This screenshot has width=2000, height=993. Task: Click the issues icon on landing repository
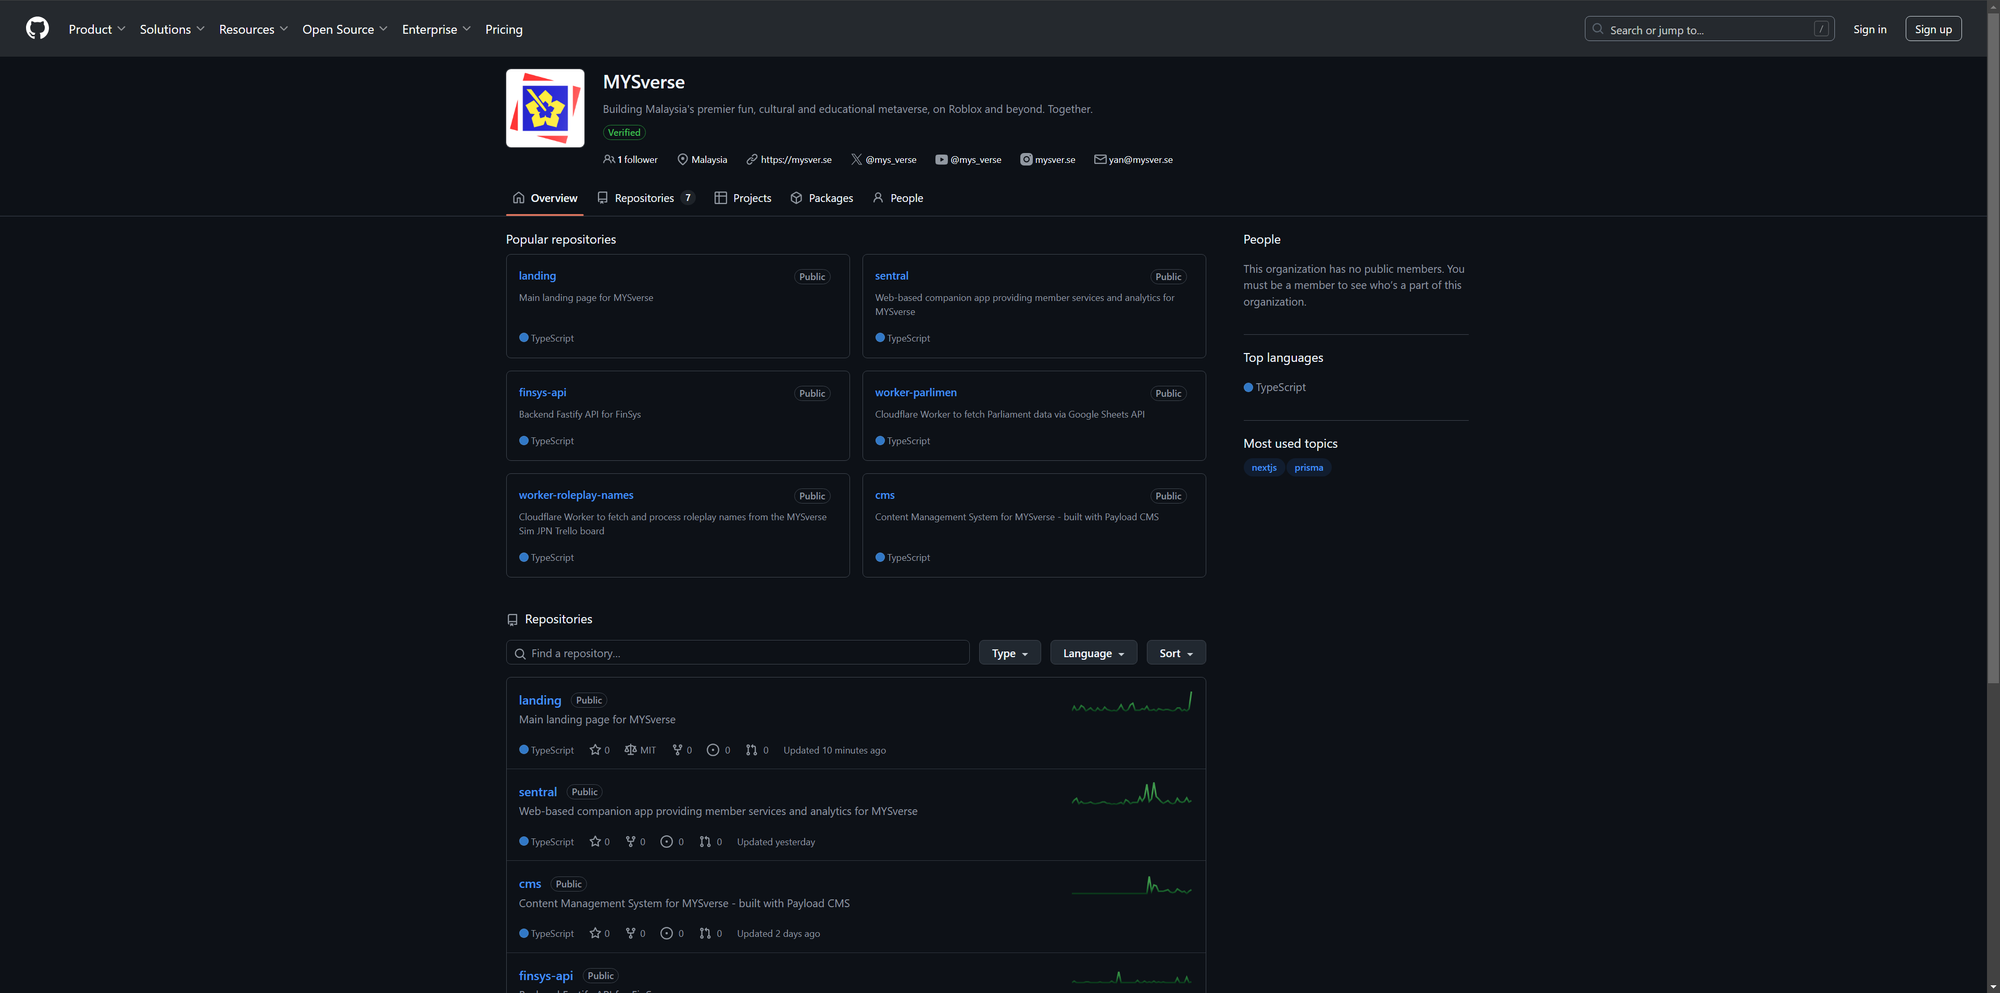point(713,750)
